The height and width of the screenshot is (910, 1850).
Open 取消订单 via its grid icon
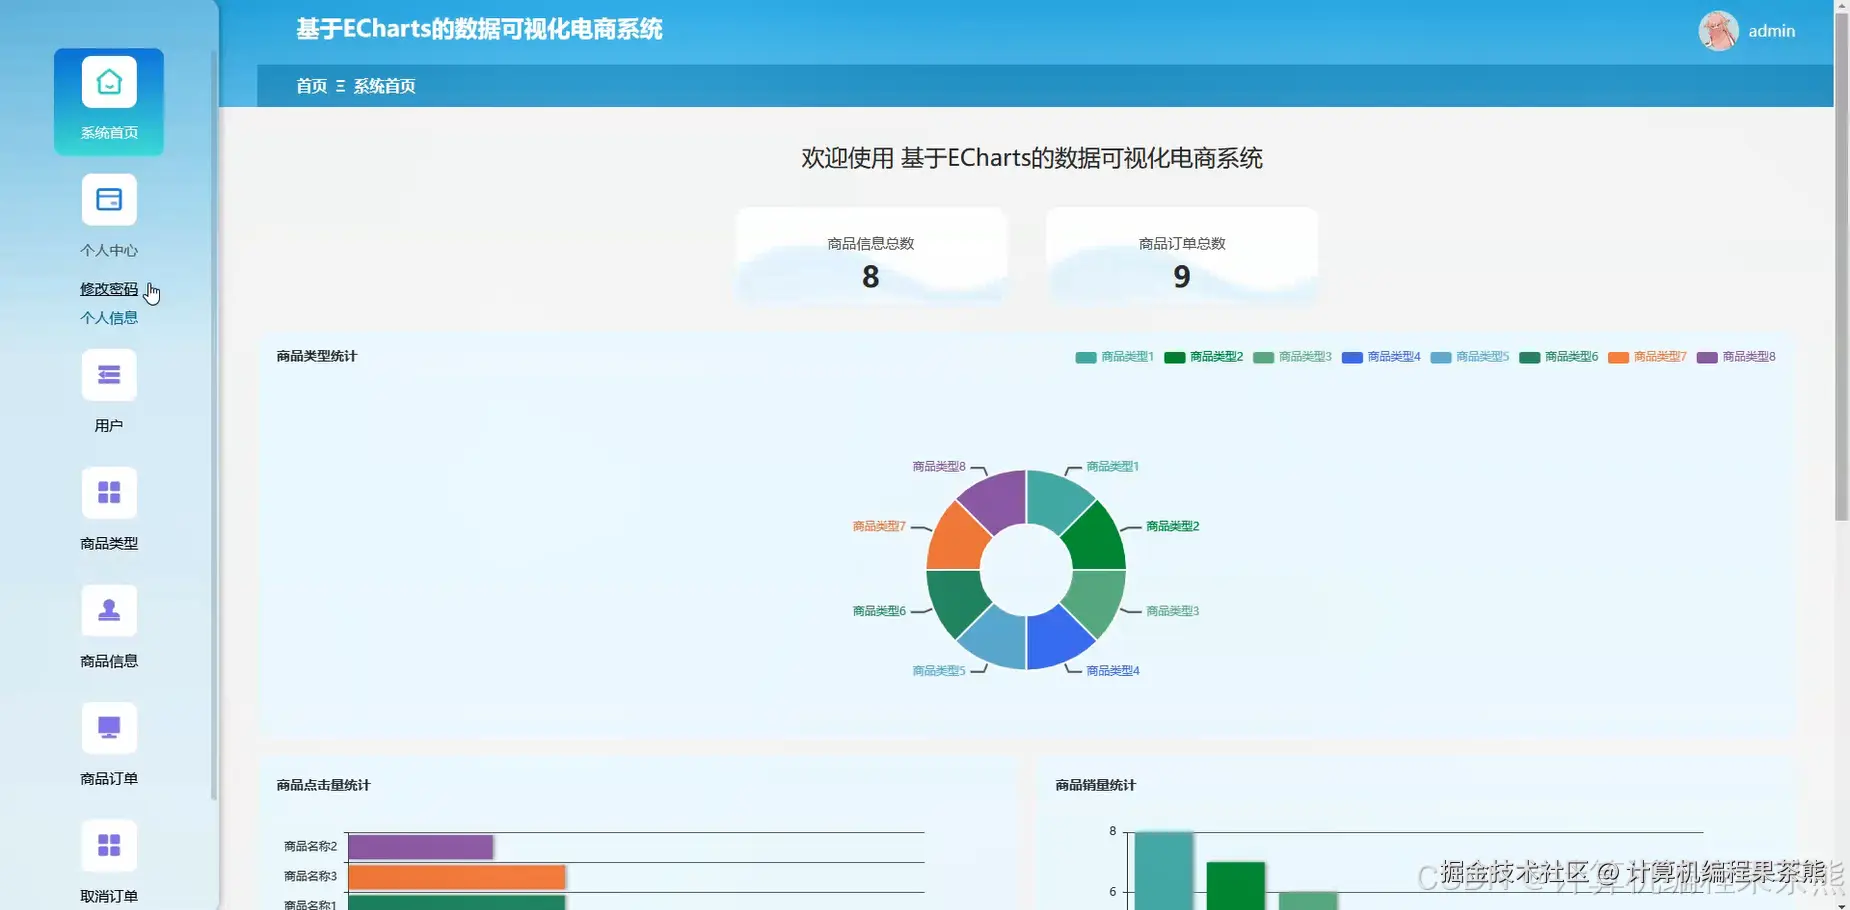(108, 845)
